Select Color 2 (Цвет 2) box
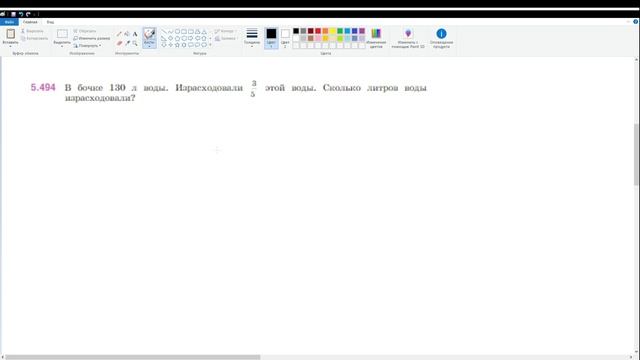Screen dimensions: 640x360 (x=285, y=38)
